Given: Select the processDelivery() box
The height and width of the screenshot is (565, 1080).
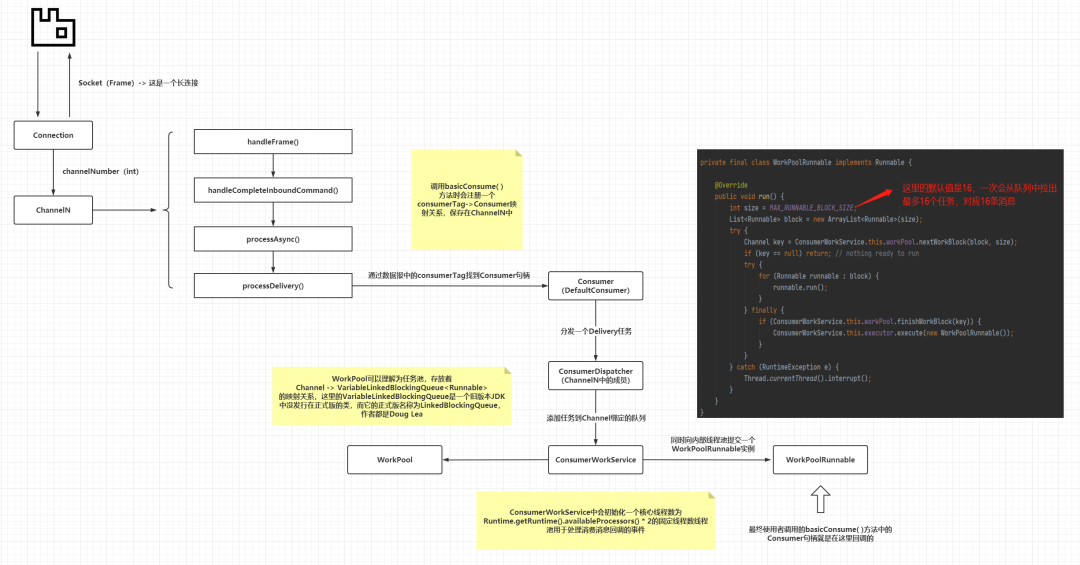Looking at the screenshot, I should pyautogui.click(x=273, y=286).
